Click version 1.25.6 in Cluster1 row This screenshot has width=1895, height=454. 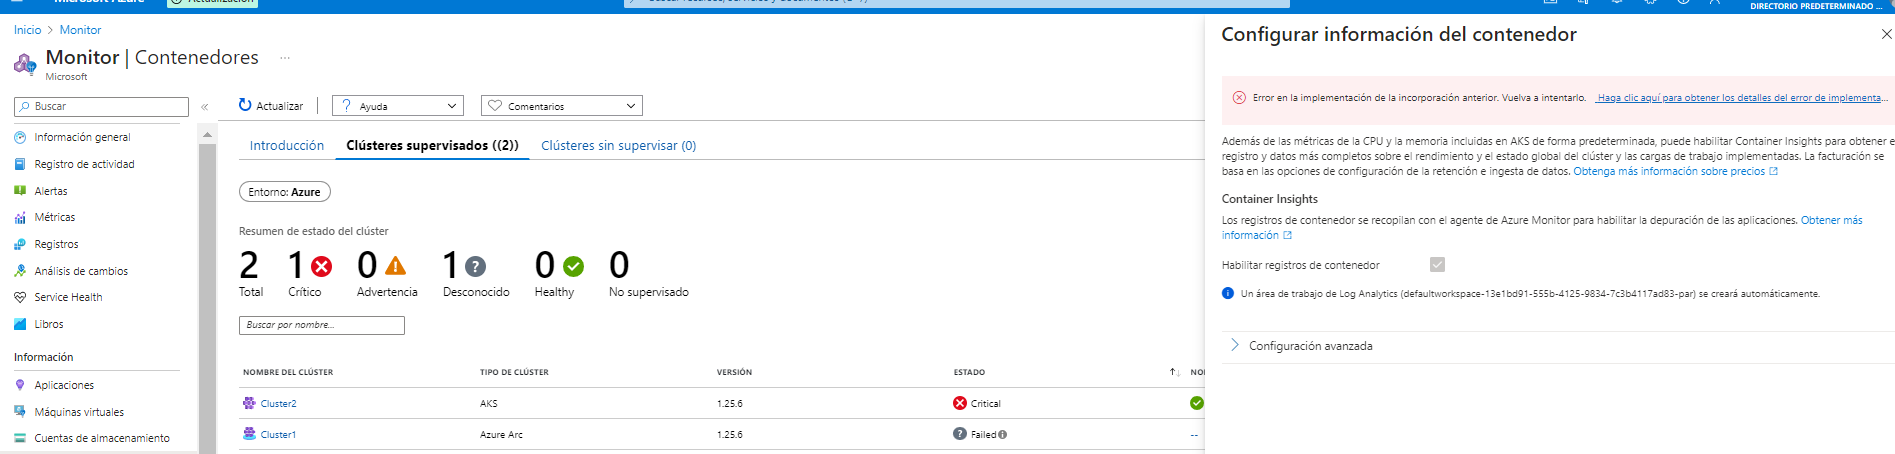(x=730, y=435)
